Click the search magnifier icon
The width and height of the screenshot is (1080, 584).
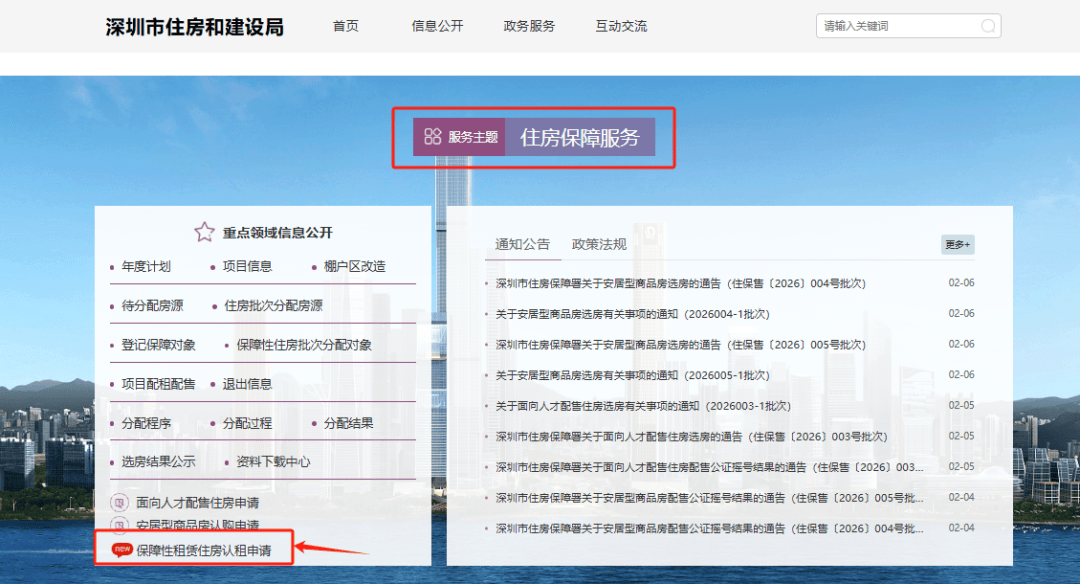[x=988, y=25]
